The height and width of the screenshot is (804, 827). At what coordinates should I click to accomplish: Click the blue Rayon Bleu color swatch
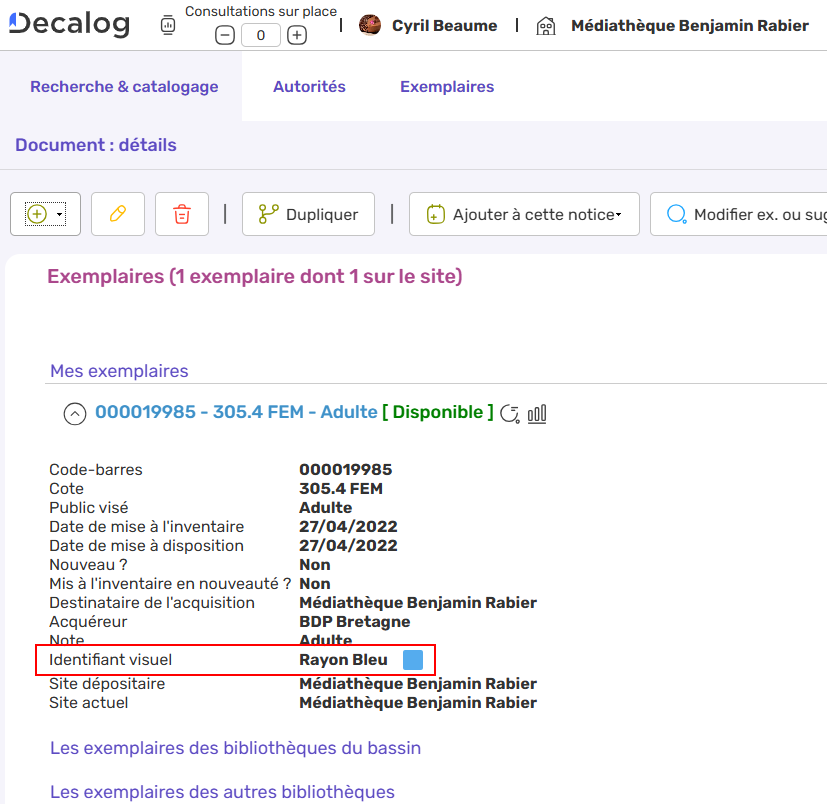coord(414,659)
